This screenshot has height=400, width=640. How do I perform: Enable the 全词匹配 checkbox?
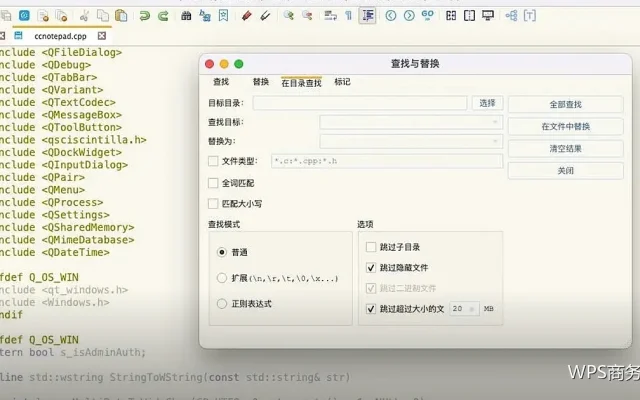213,183
